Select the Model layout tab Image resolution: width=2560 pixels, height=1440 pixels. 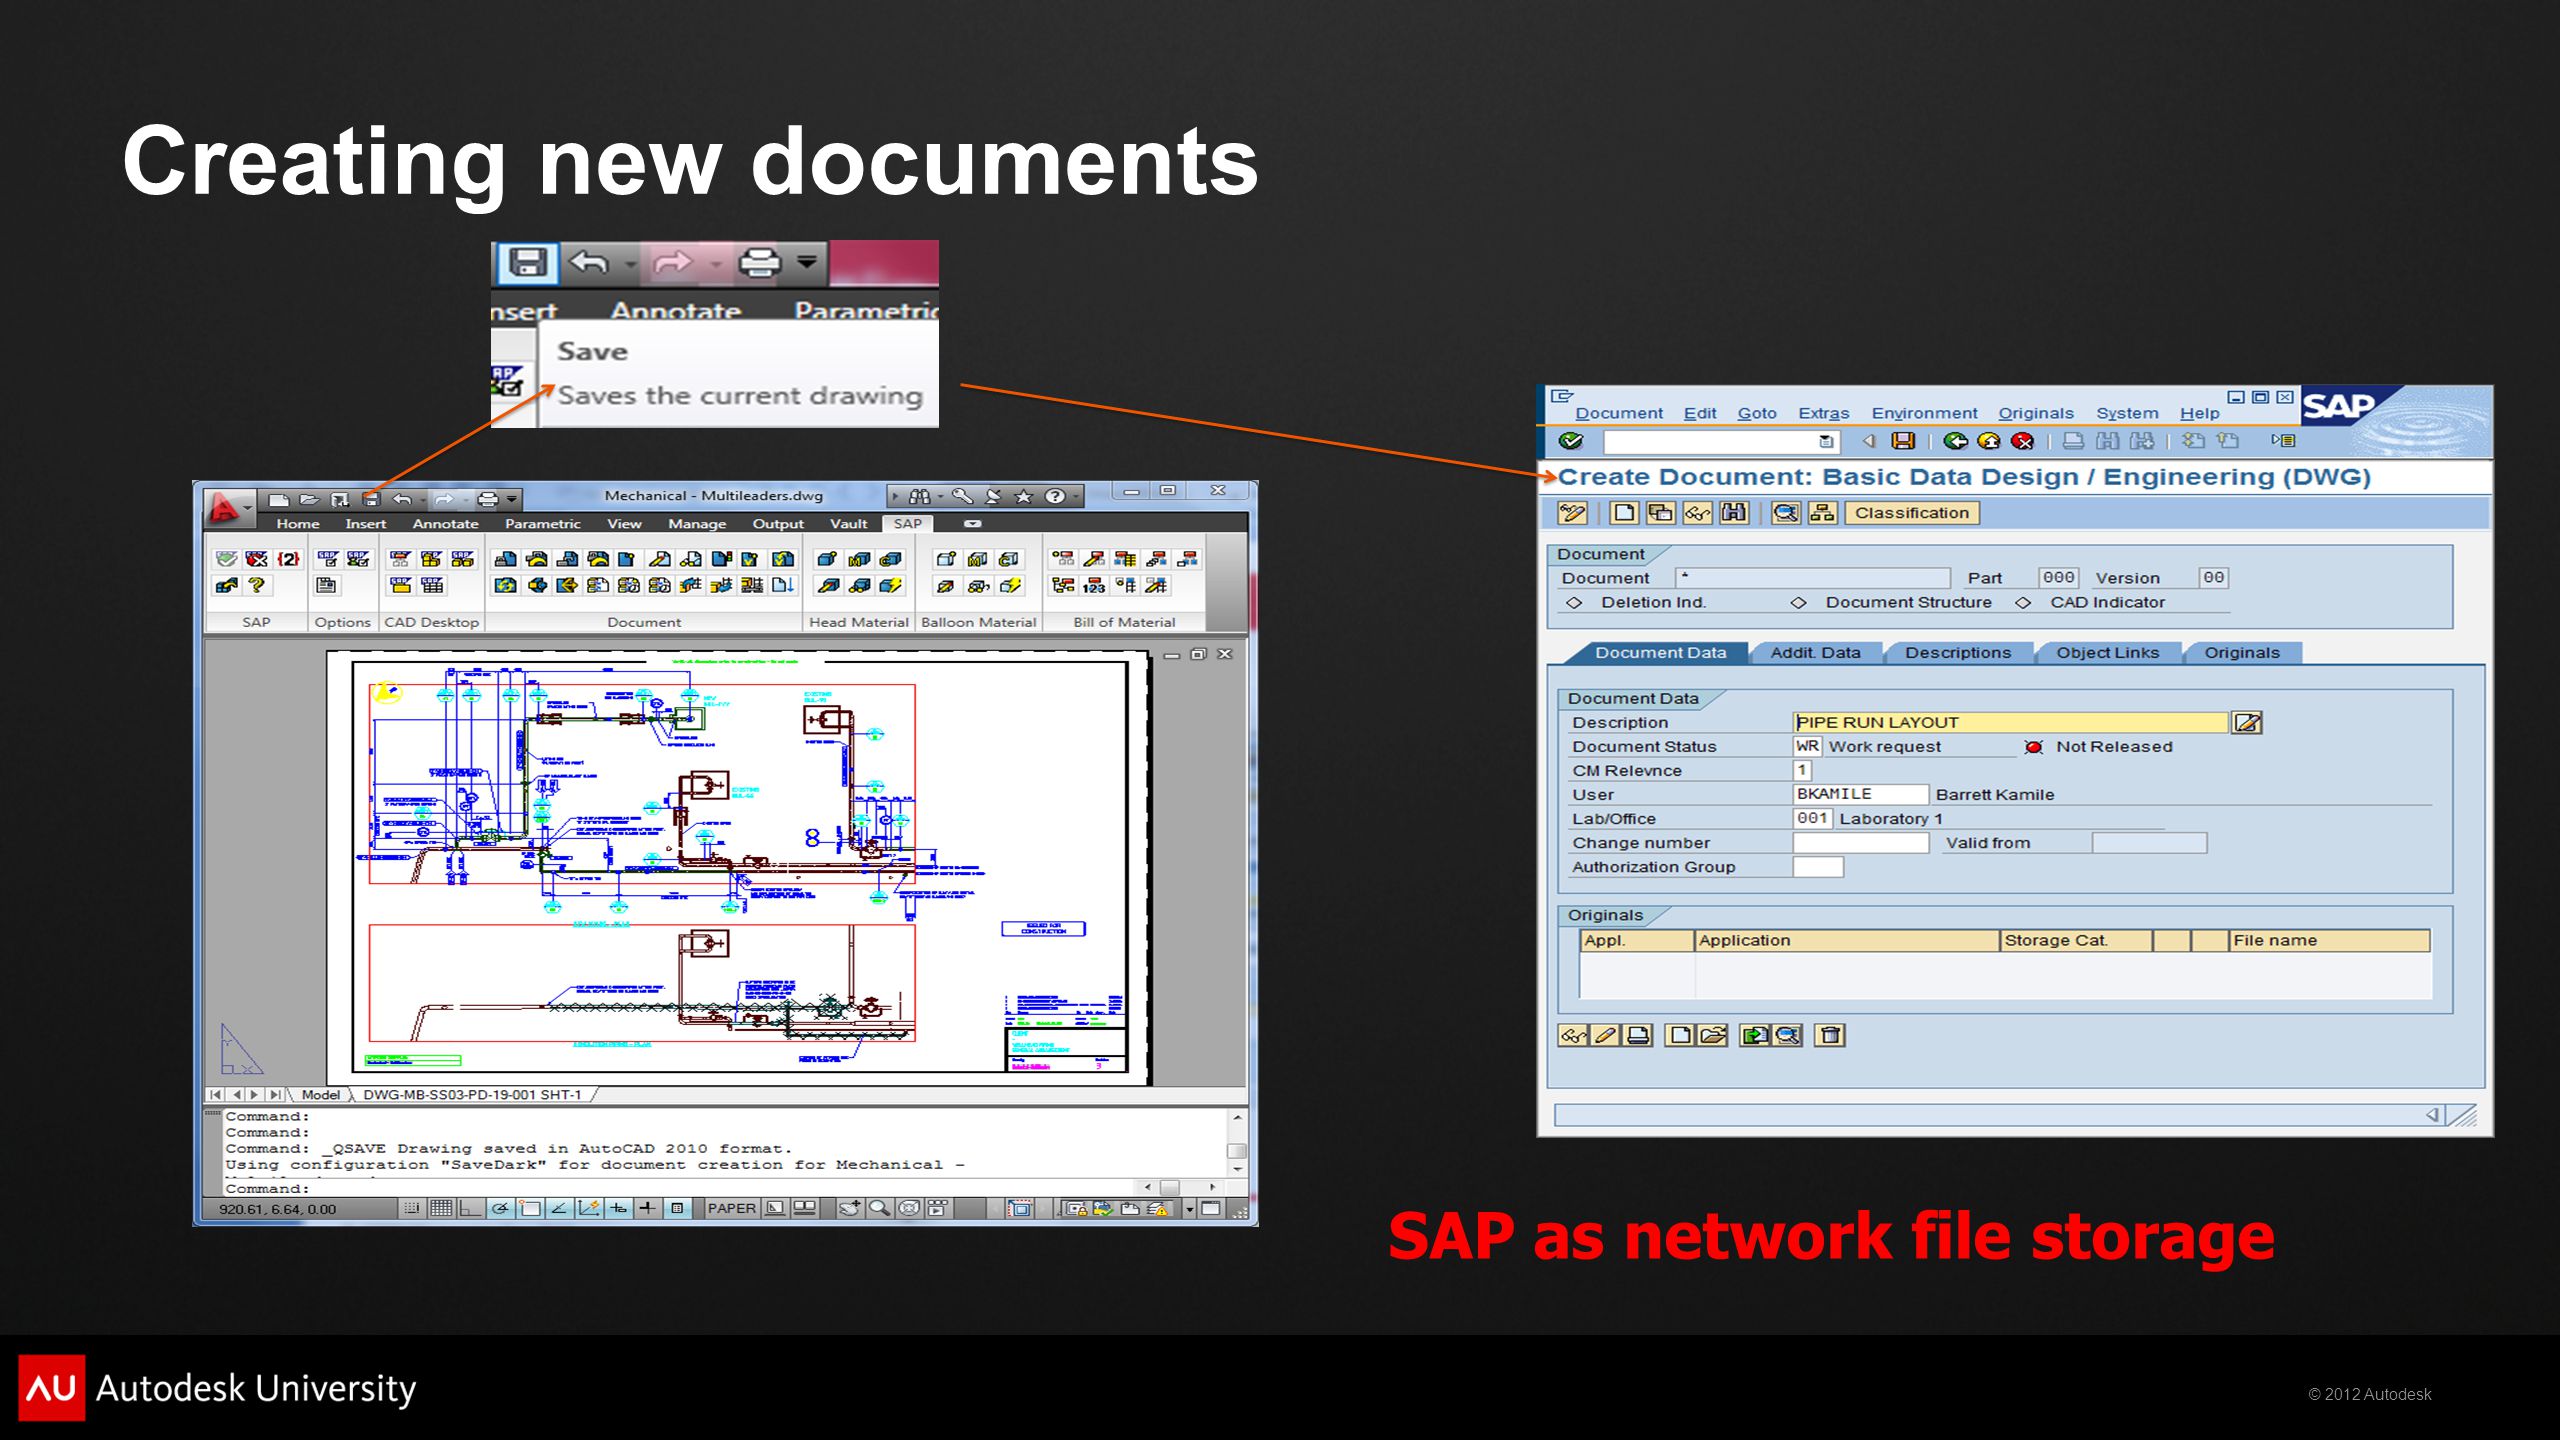[320, 1095]
